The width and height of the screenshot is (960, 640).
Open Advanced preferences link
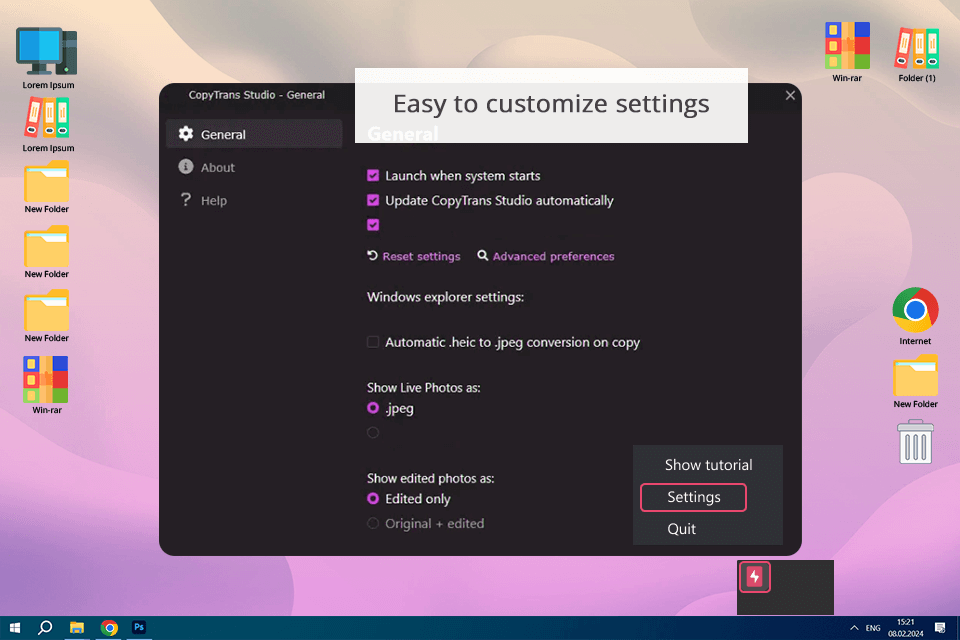pyautogui.click(x=553, y=257)
